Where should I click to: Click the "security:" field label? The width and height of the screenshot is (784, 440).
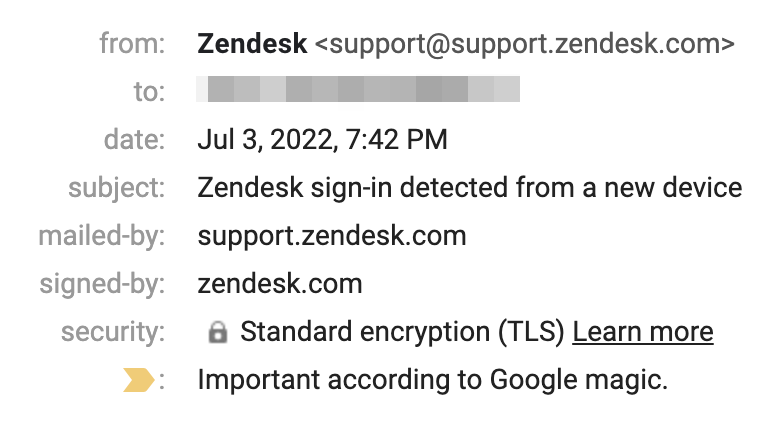pos(113,332)
